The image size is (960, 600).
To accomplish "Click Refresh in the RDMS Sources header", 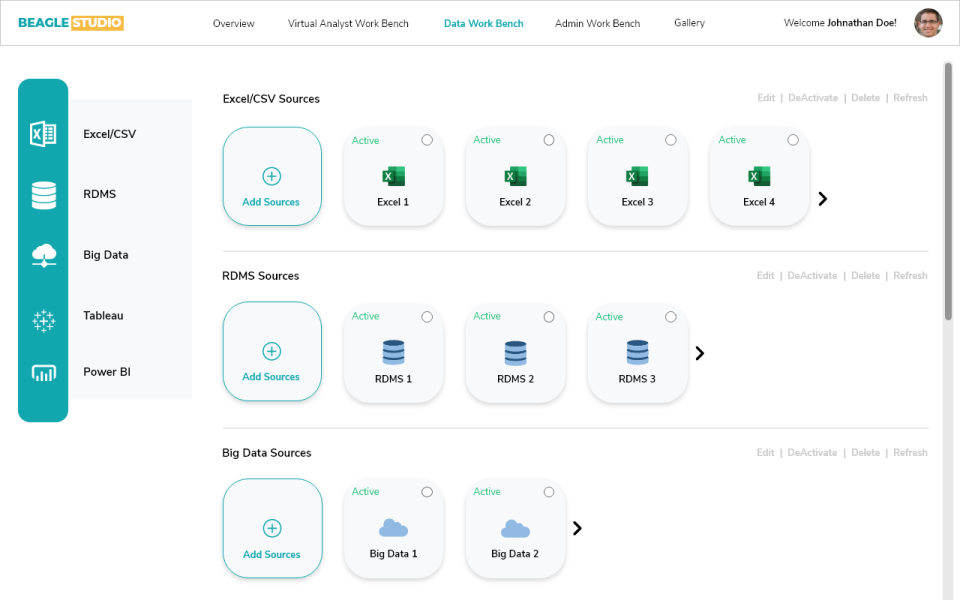I will pyautogui.click(x=910, y=276).
